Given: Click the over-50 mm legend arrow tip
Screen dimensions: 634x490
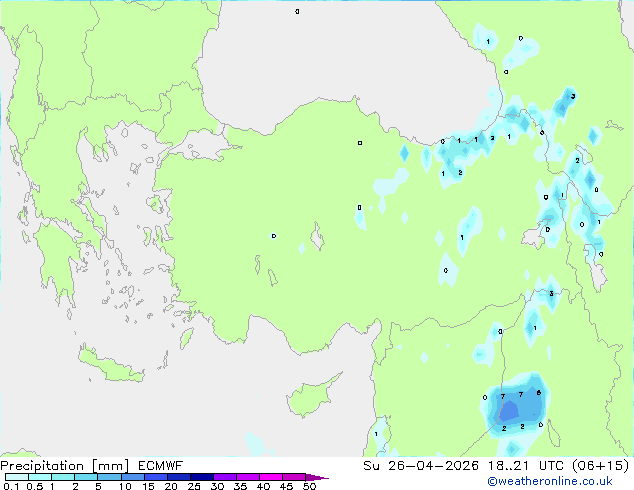Looking at the screenshot, I should coord(317,477).
